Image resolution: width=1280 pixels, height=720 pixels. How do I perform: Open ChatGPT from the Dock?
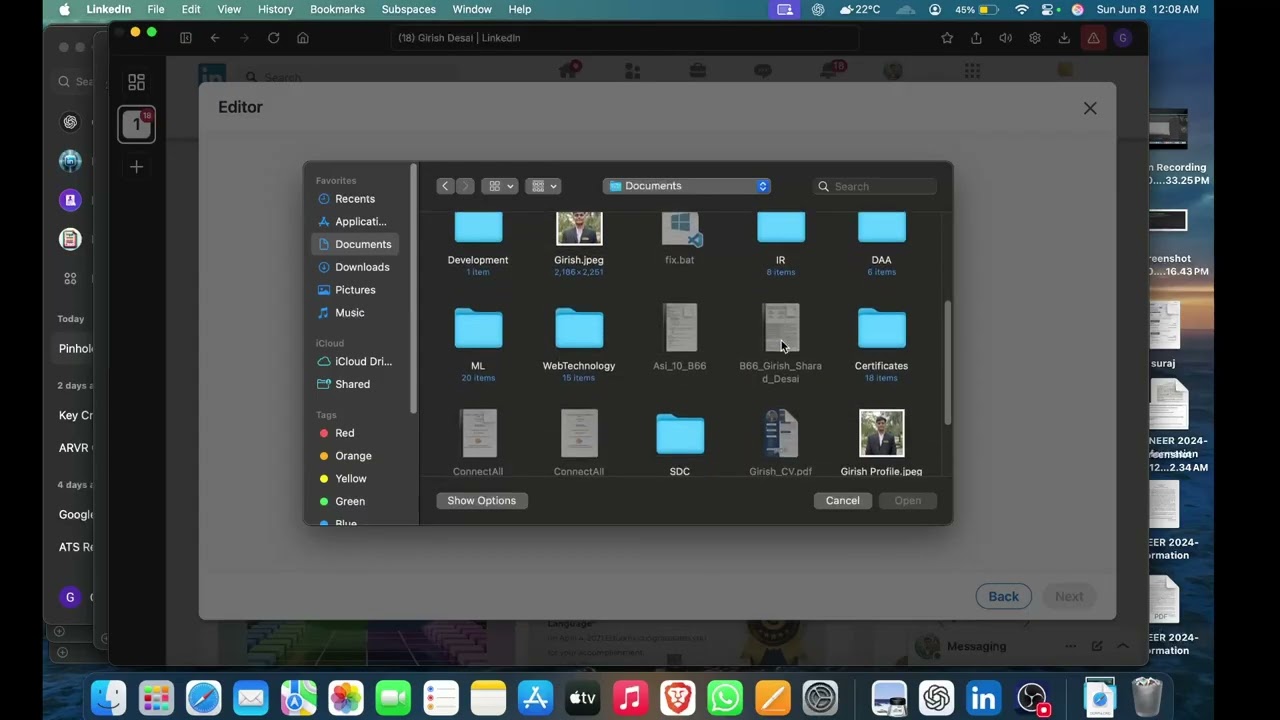coord(937,697)
